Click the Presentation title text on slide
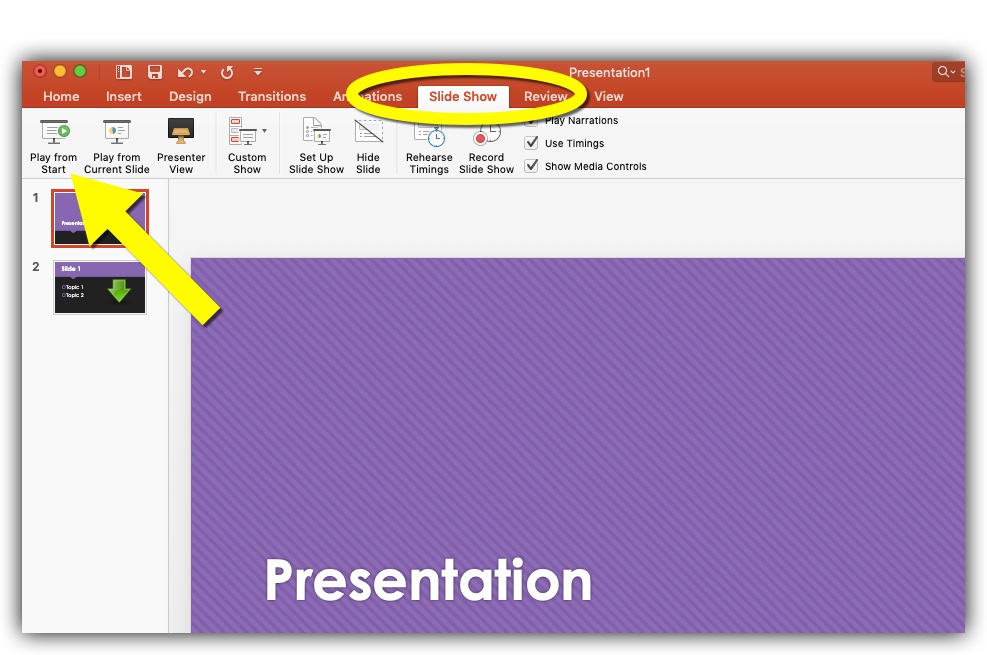The height and width of the screenshot is (655, 987). coord(428,580)
